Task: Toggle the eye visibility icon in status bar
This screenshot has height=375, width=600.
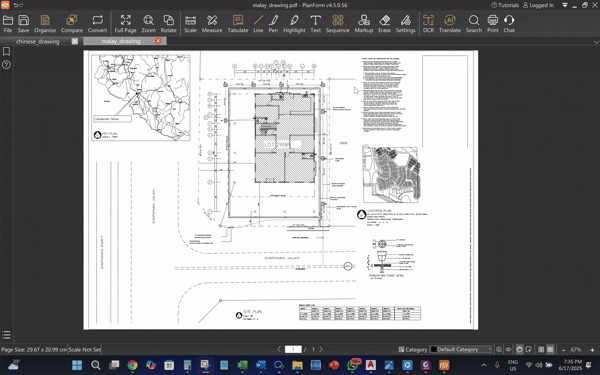Action: tap(508, 349)
